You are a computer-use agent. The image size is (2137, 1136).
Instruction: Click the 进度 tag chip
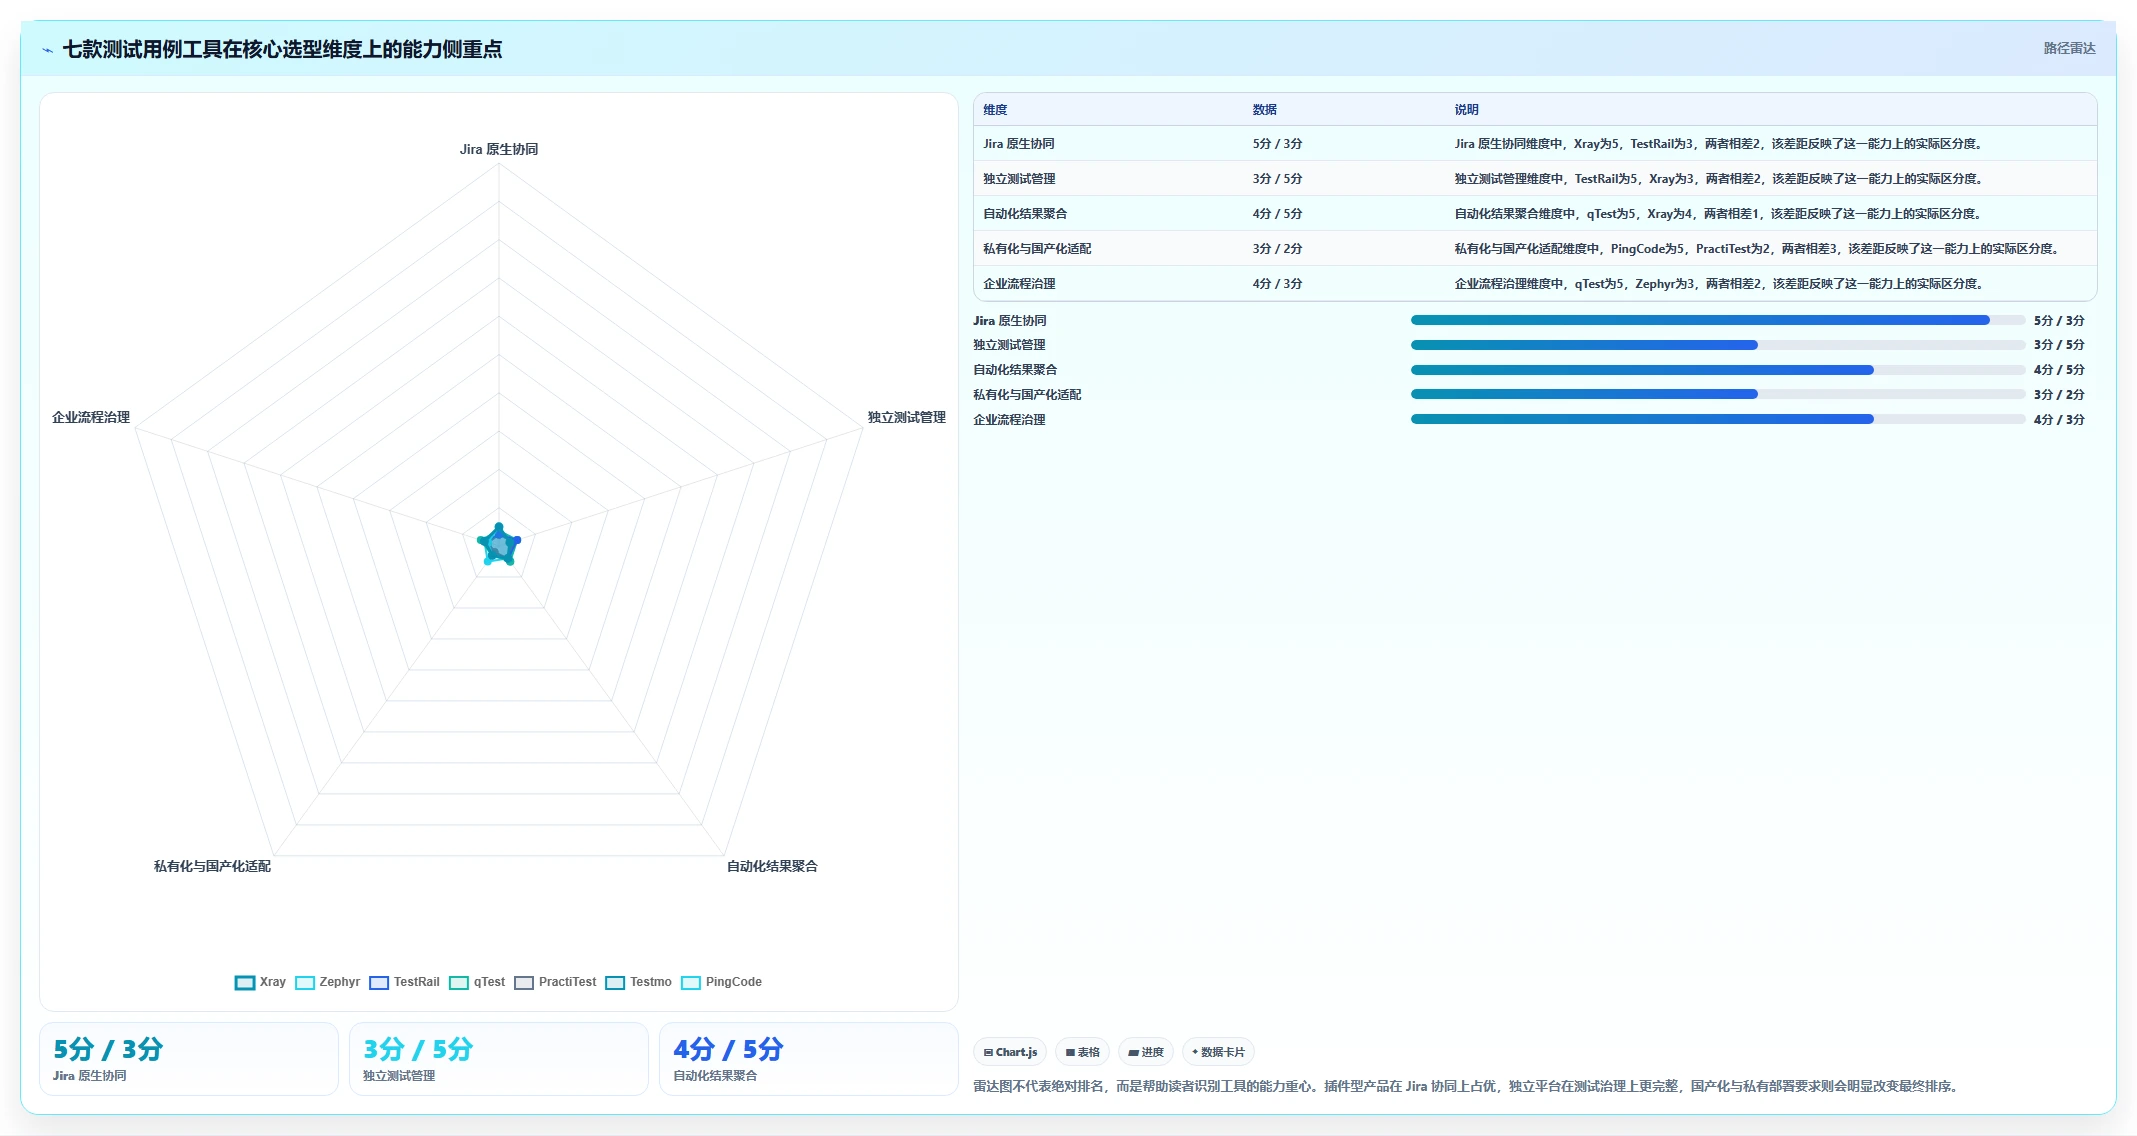coord(1146,1052)
